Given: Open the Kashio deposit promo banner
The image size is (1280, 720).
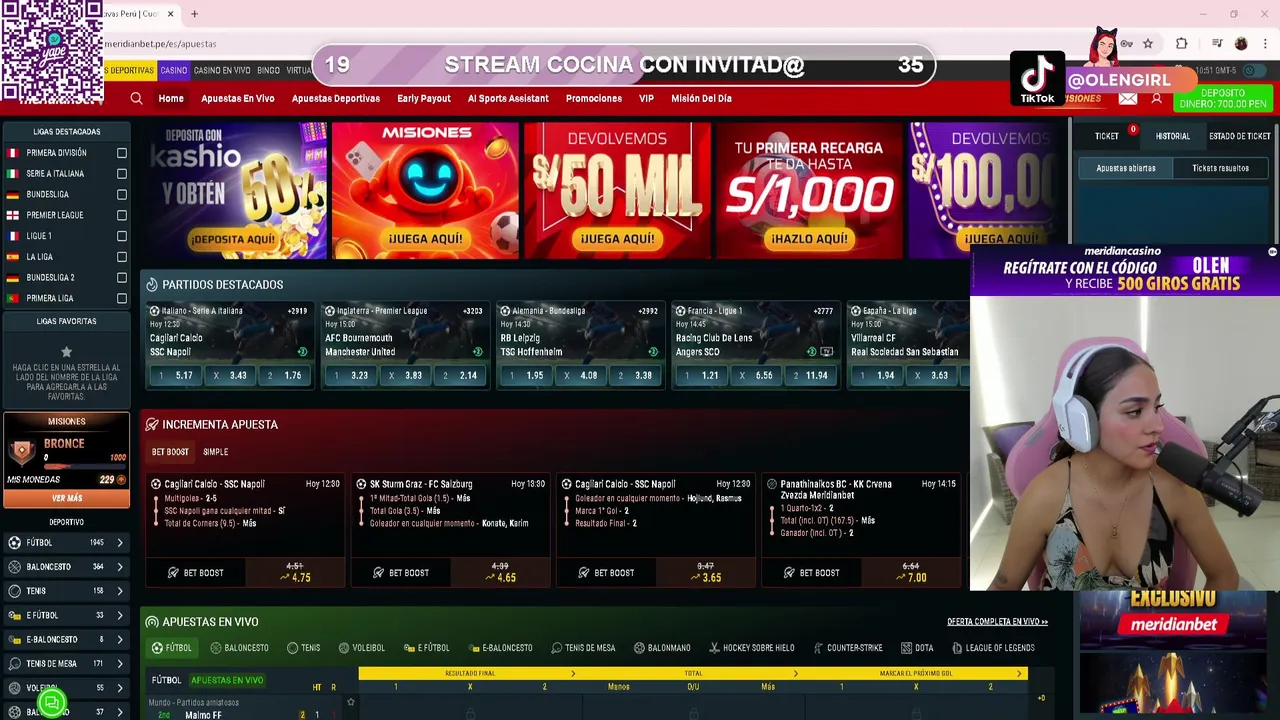Looking at the screenshot, I should click(238, 190).
